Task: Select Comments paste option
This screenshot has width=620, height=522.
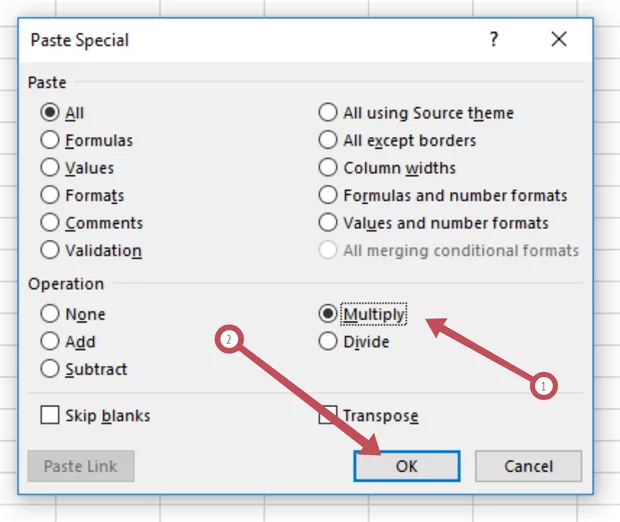Action: pyautogui.click(x=50, y=223)
